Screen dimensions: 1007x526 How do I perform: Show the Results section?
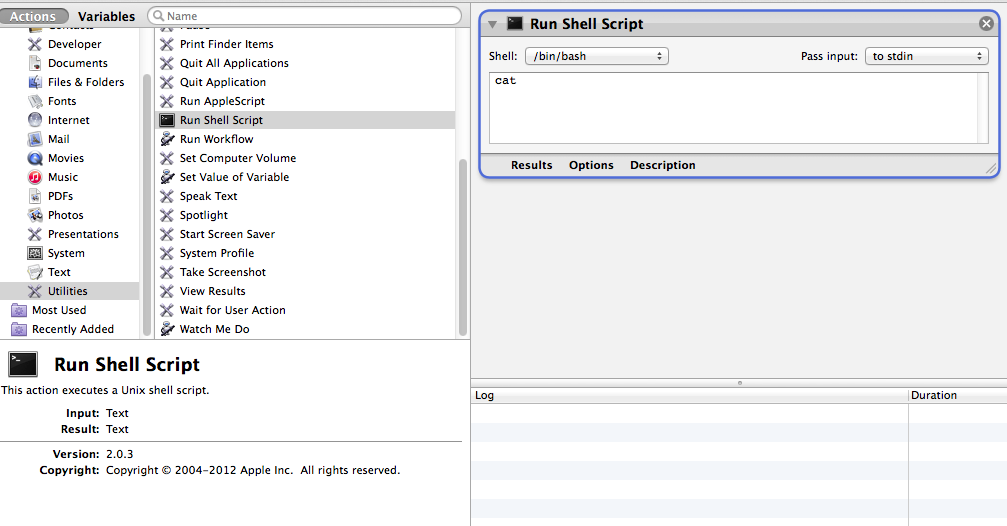(x=531, y=165)
